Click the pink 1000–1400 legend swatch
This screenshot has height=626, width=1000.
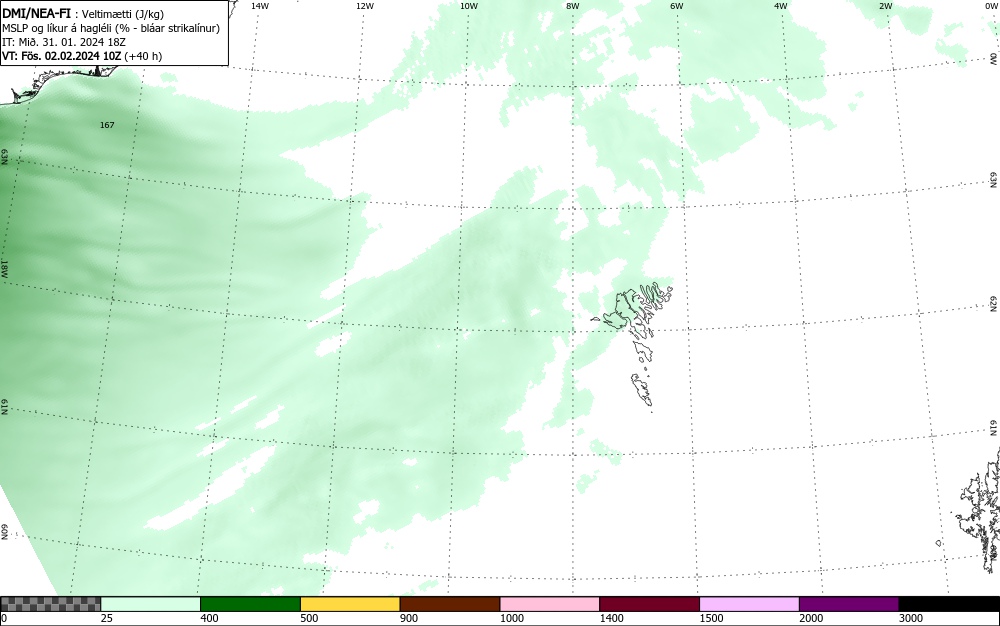click(550, 604)
